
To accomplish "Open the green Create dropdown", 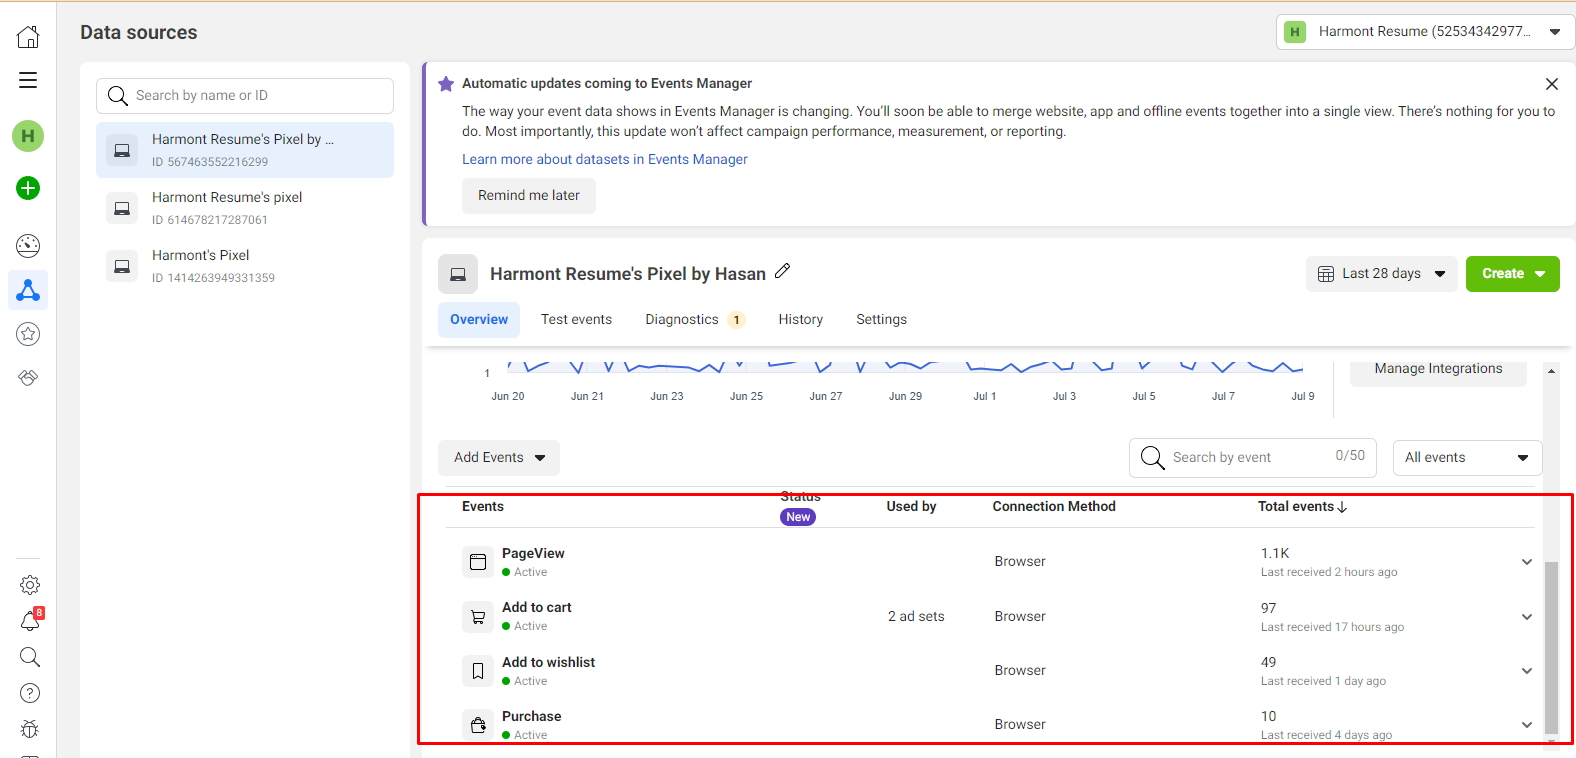I will click(1513, 274).
